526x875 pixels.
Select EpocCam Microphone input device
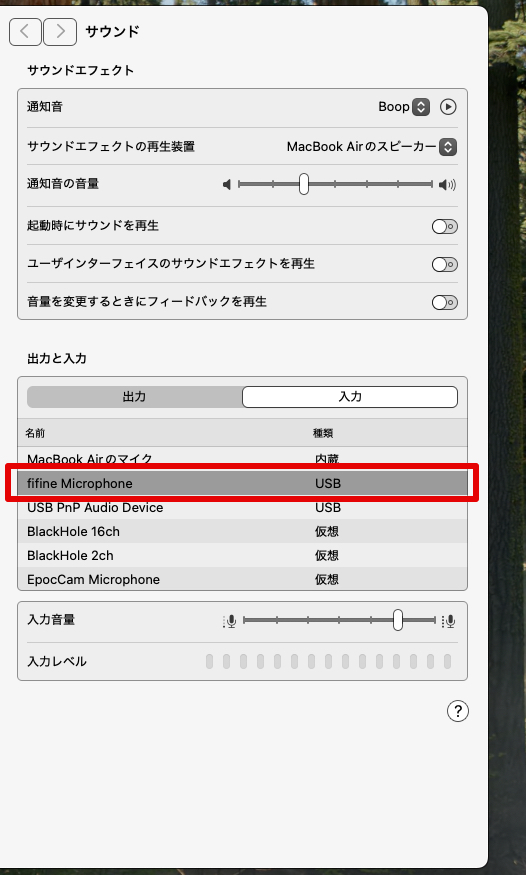(x=242, y=579)
